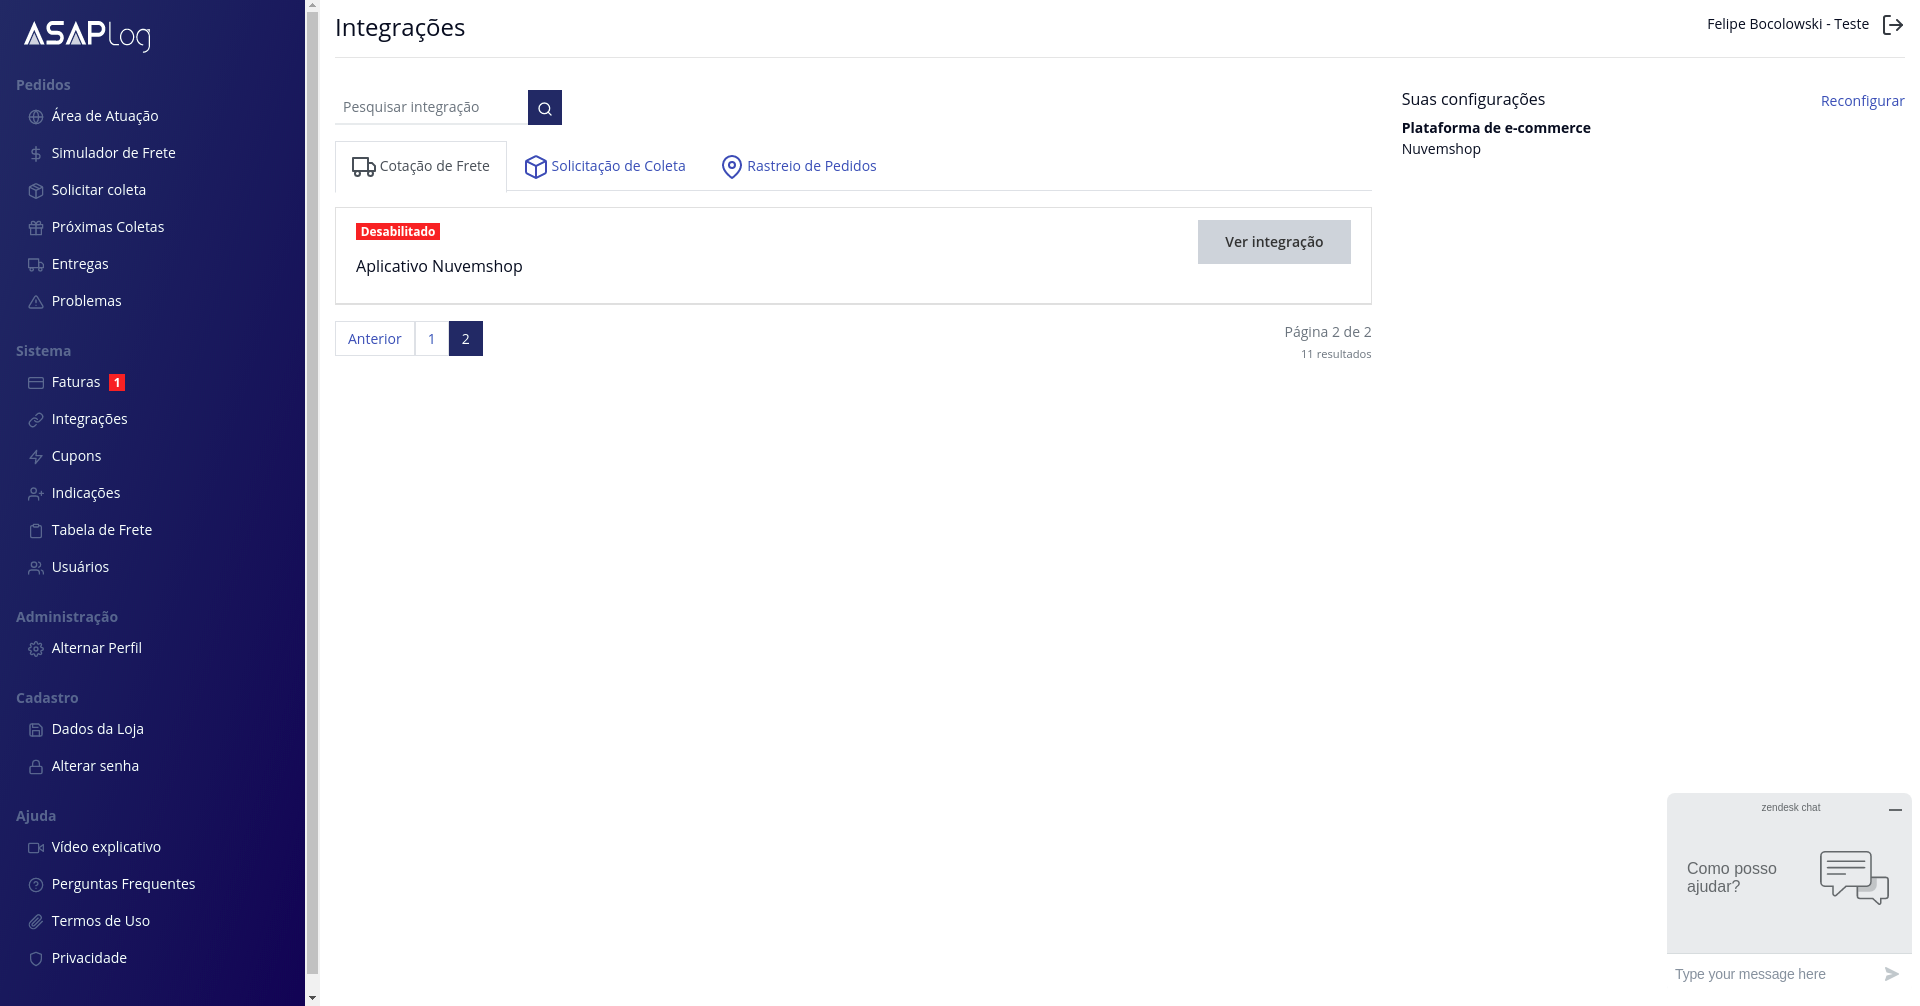
Task: Click current page 2 button
Action: coord(466,339)
